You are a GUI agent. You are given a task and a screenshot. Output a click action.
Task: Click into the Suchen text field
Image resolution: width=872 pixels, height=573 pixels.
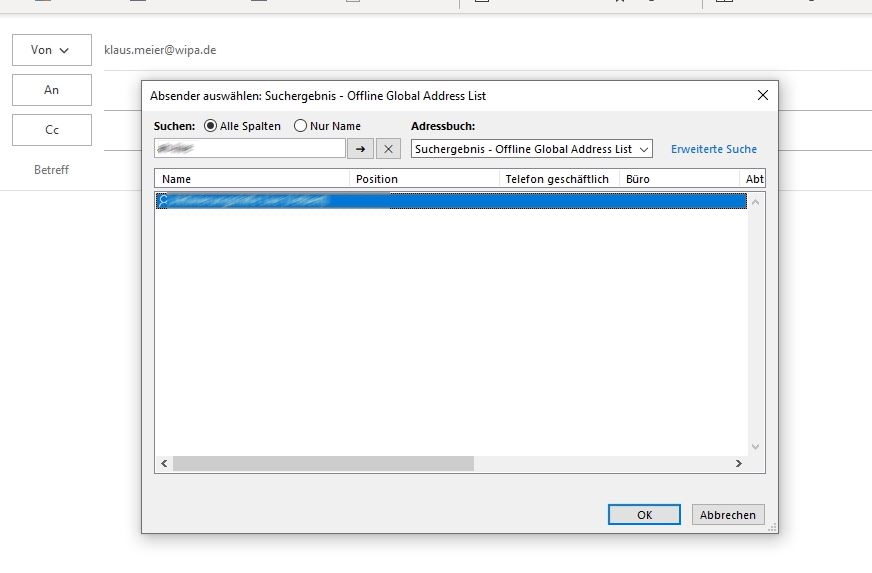coord(250,149)
